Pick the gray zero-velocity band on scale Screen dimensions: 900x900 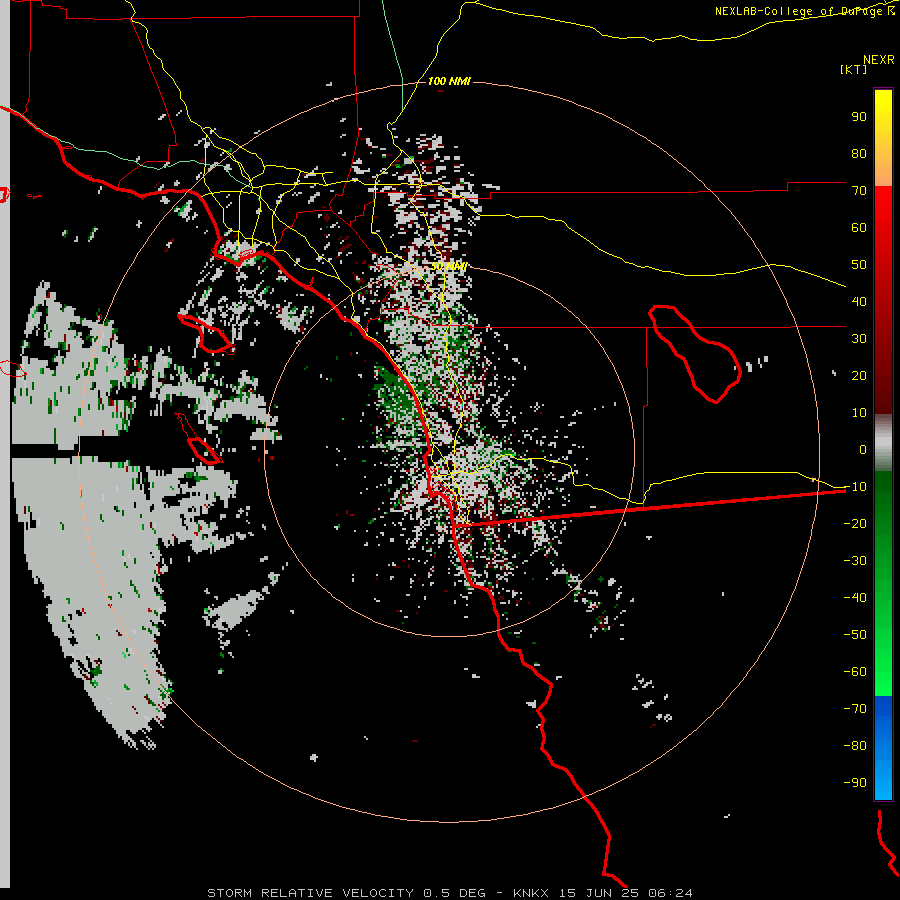pyautogui.click(x=883, y=443)
